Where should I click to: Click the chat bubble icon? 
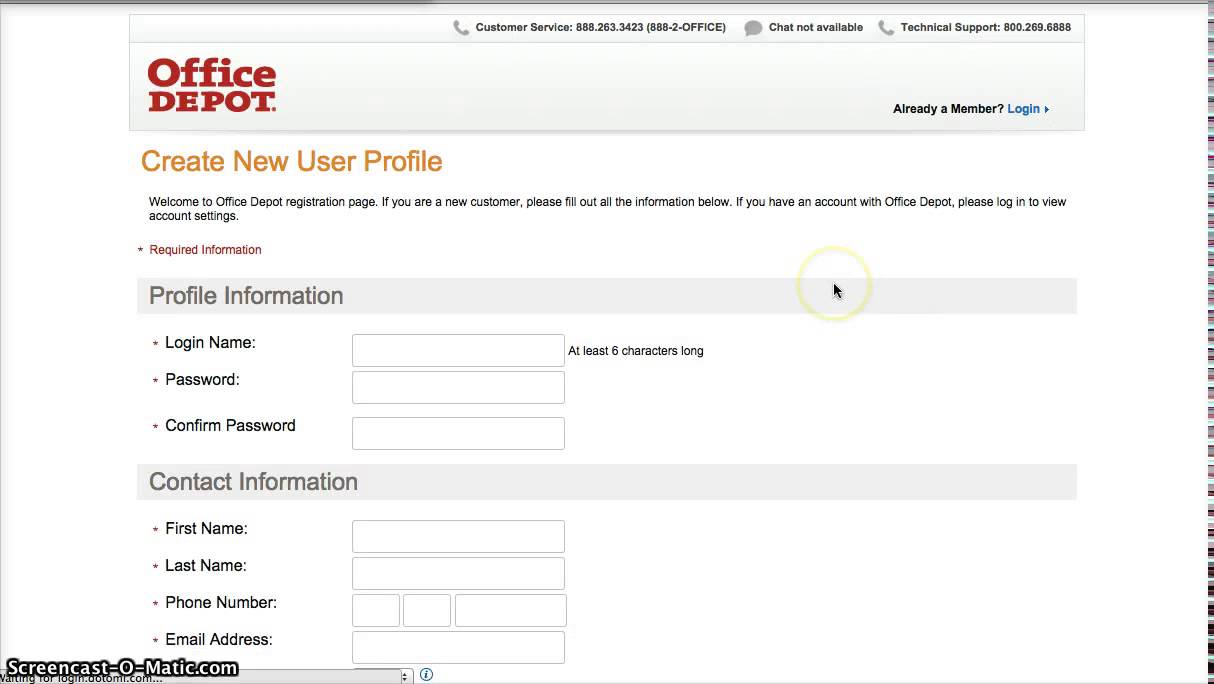(x=753, y=28)
